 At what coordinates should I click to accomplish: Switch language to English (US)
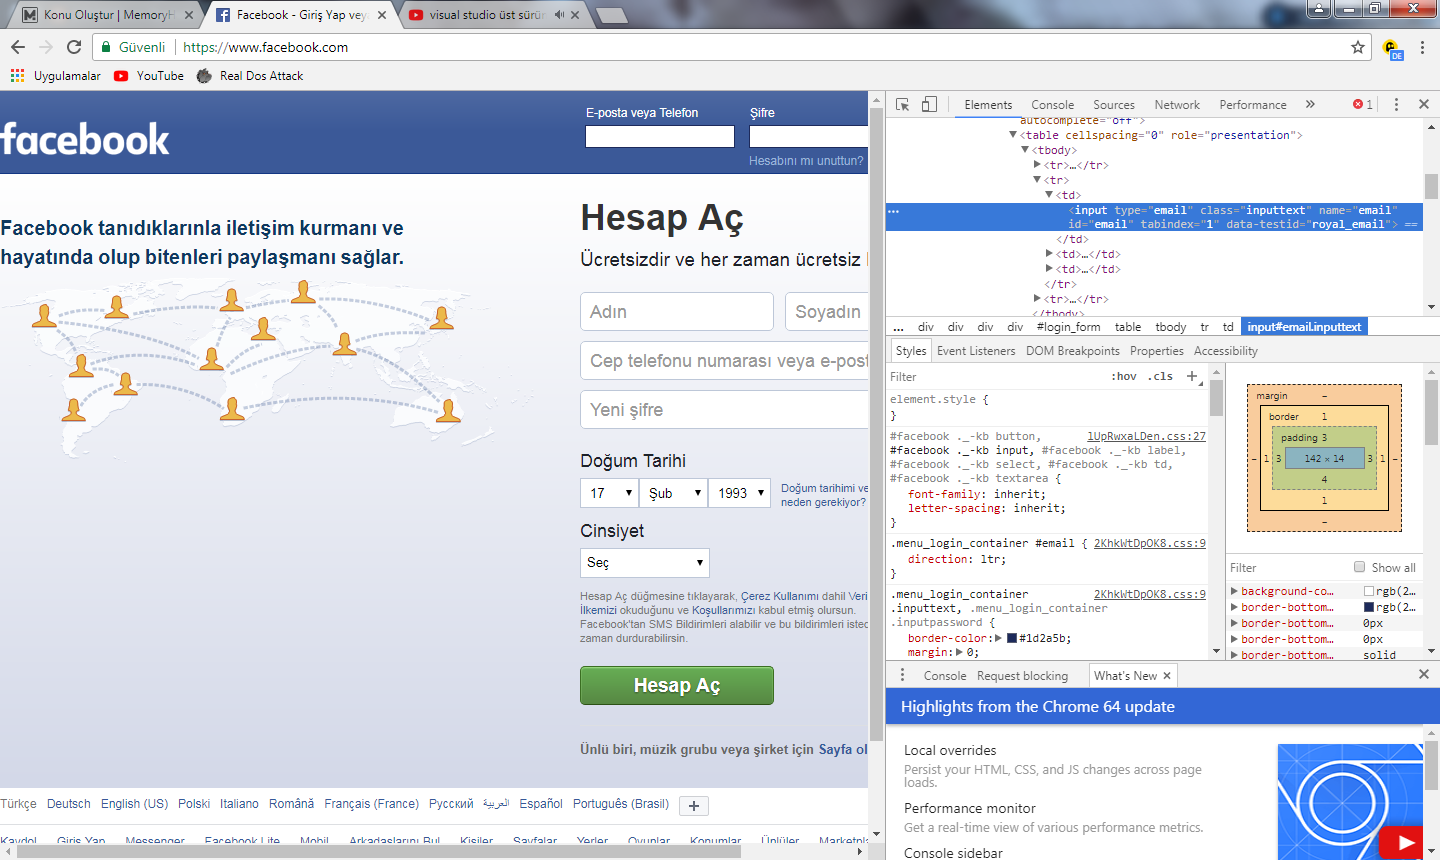pos(134,804)
